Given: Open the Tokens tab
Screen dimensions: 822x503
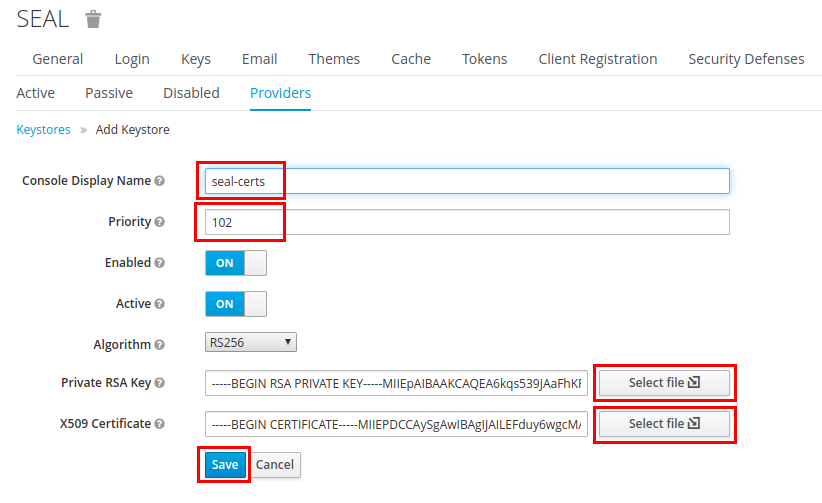Looking at the screenshot, I should [484, 59].
